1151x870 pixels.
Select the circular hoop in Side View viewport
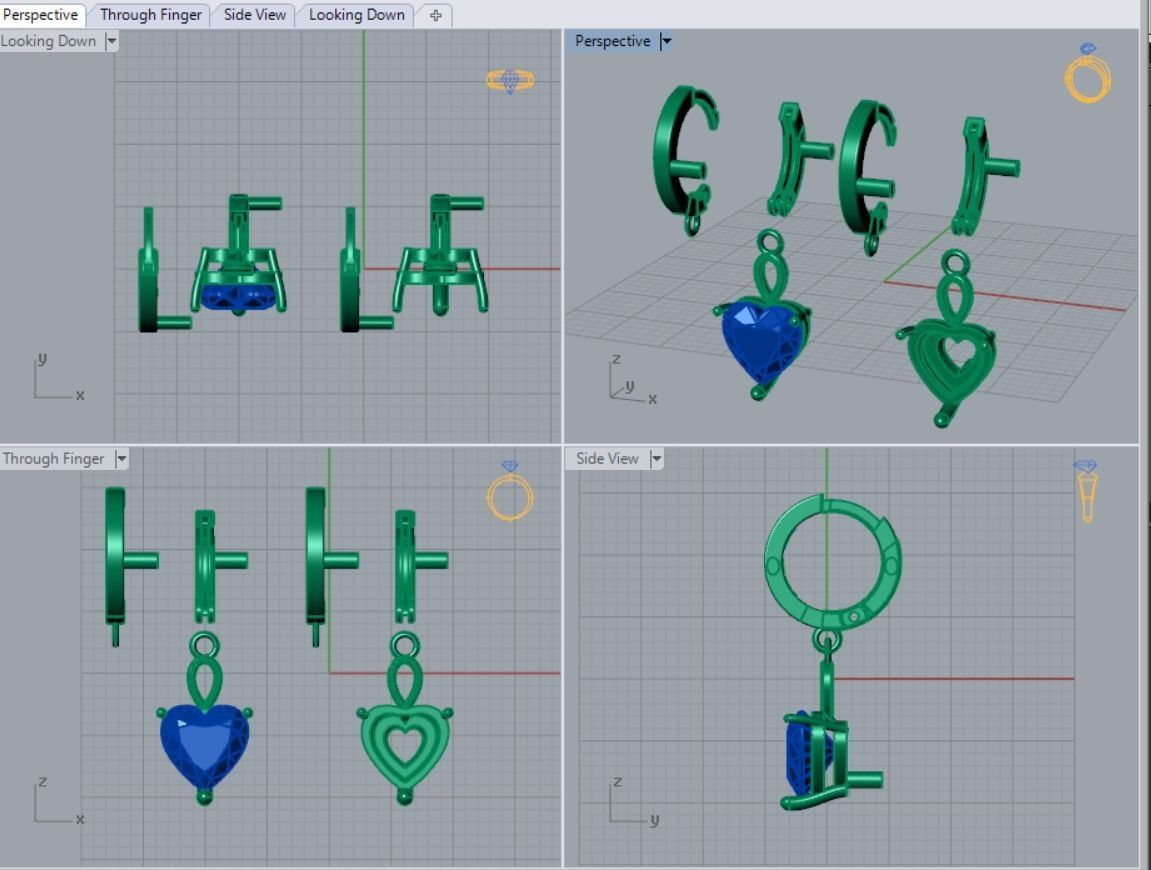coord(832,563)
